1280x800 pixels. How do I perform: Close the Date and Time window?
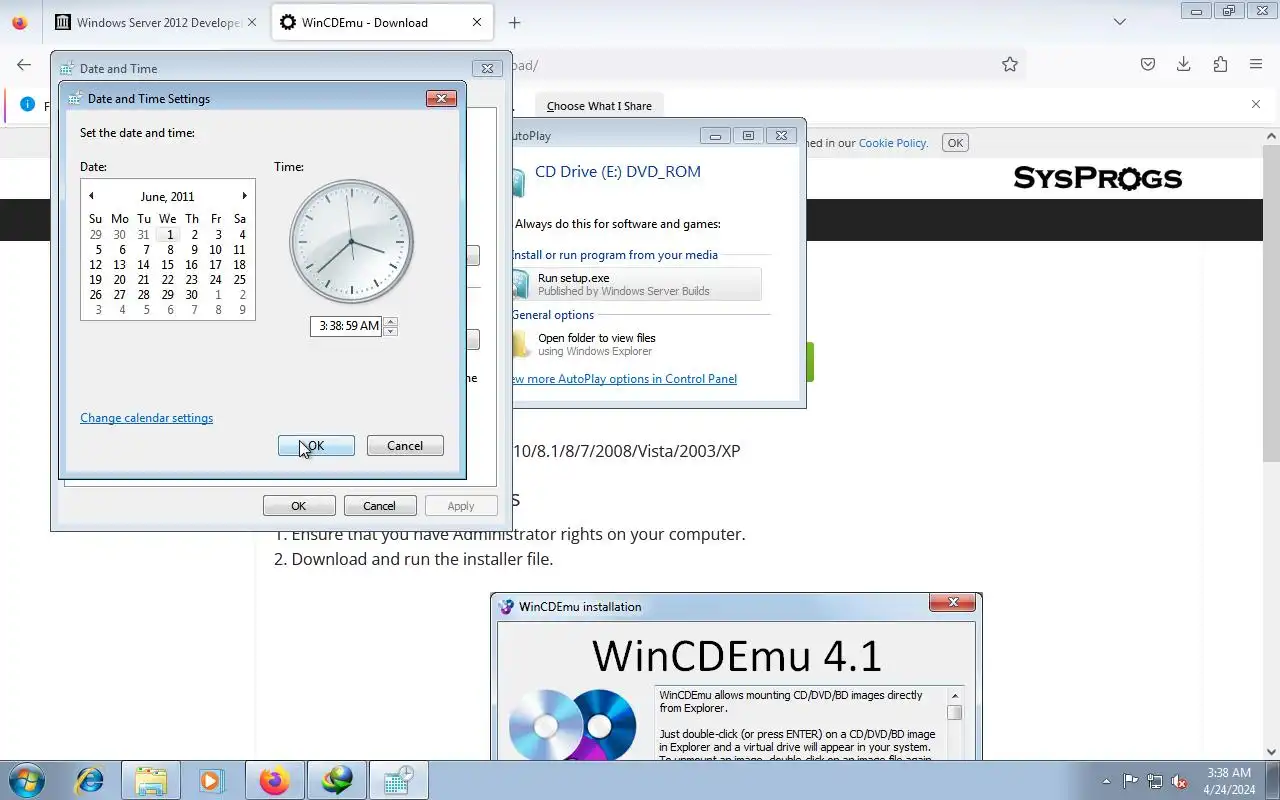pyautogui.click(x=487, y=68)
